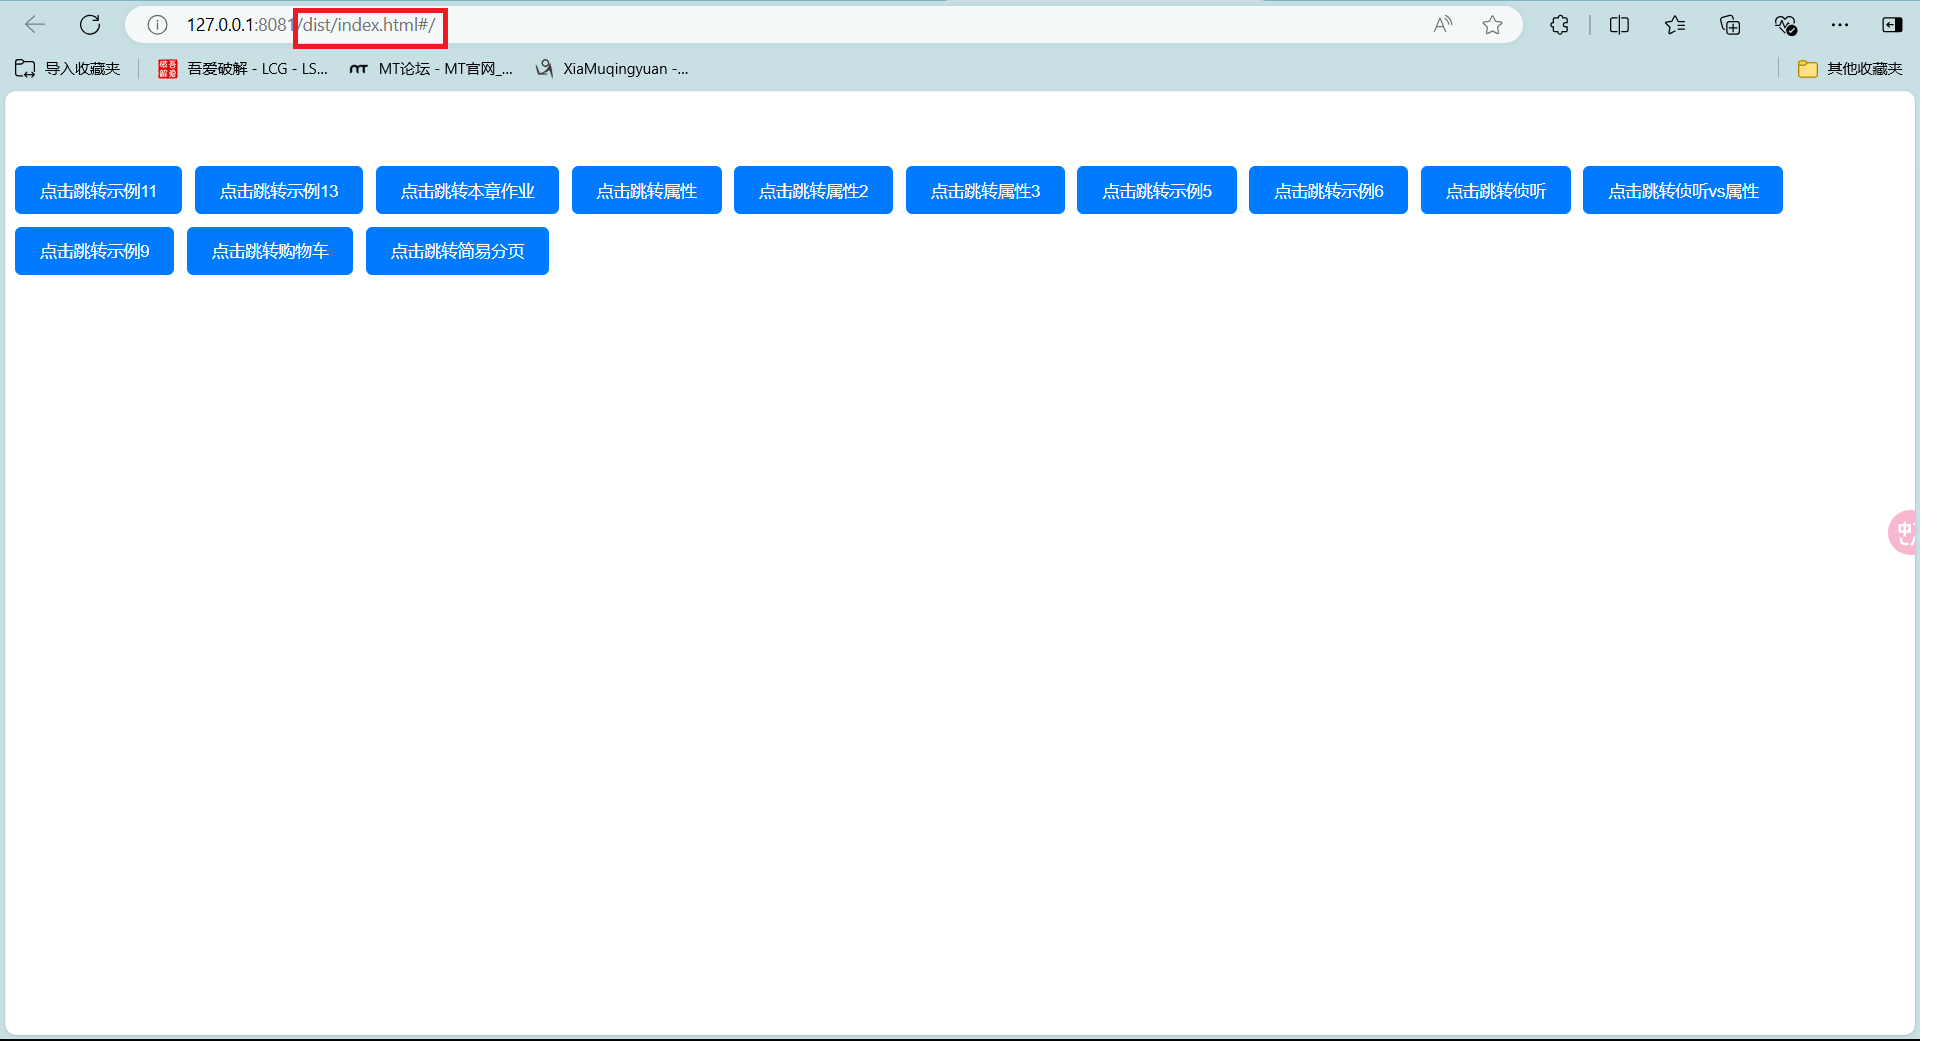Screen dimensions: 1940x1041
Task: Click the 点击跳转侦听vs属性 button
Action: click(1682, 190)
